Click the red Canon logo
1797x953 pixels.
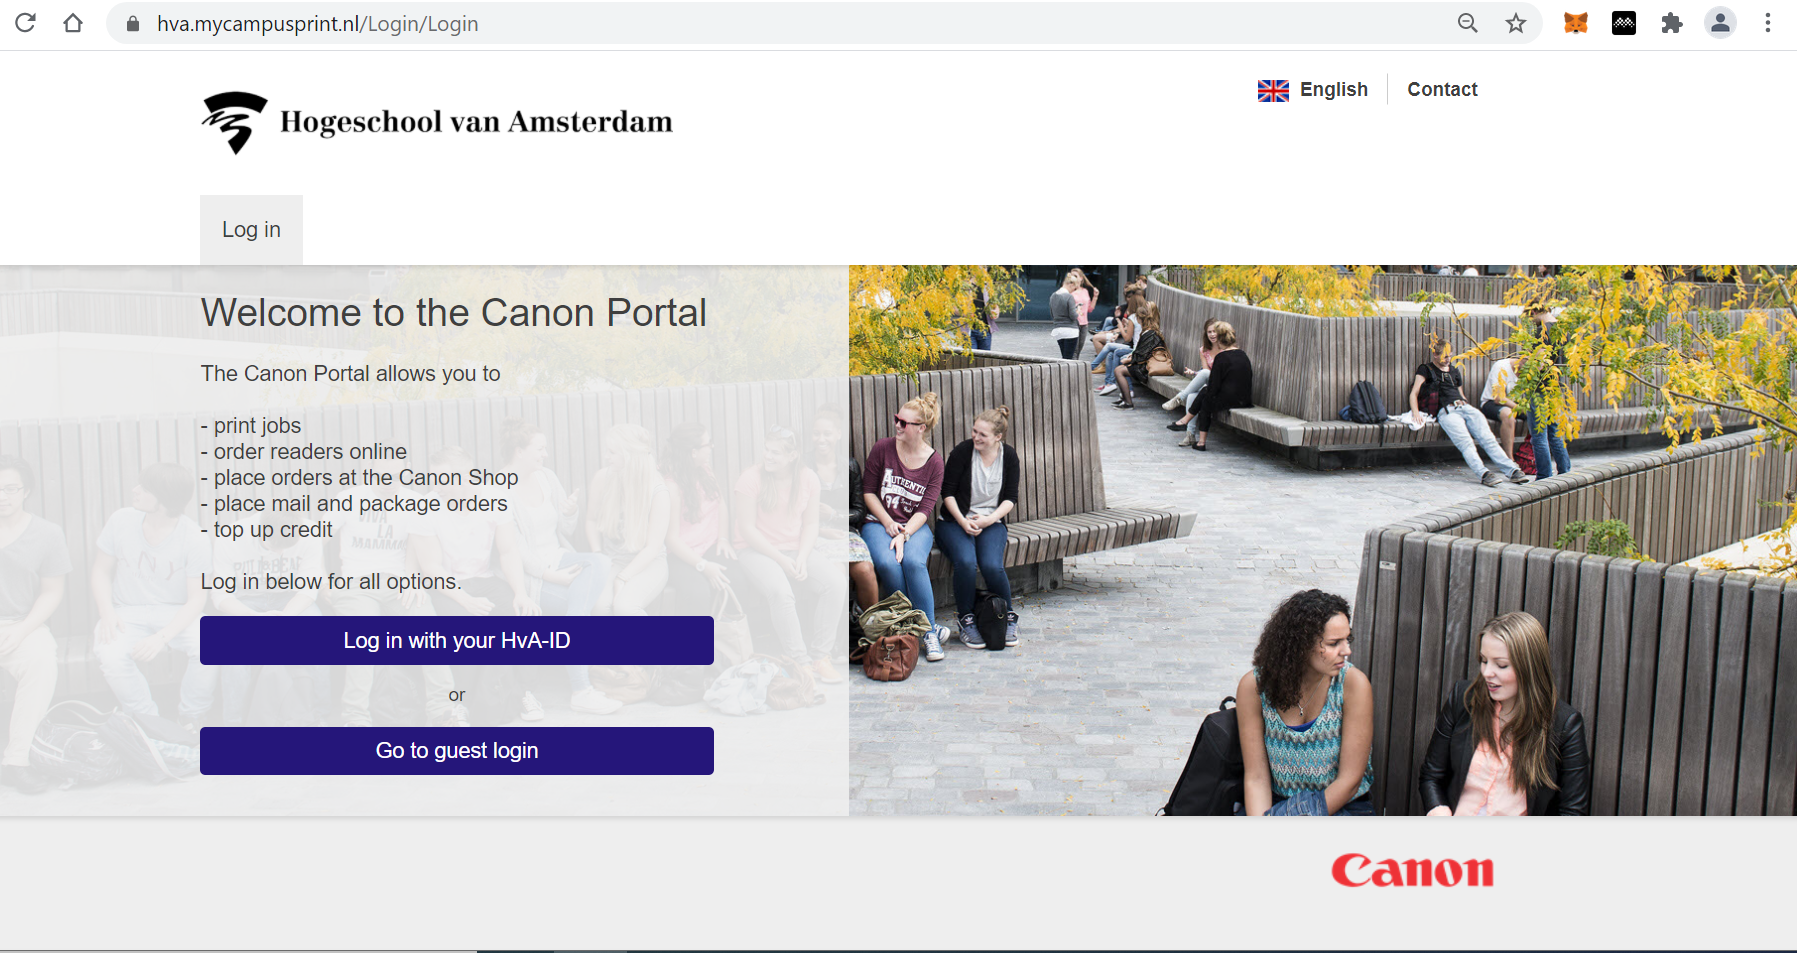tap(1412, 870)
